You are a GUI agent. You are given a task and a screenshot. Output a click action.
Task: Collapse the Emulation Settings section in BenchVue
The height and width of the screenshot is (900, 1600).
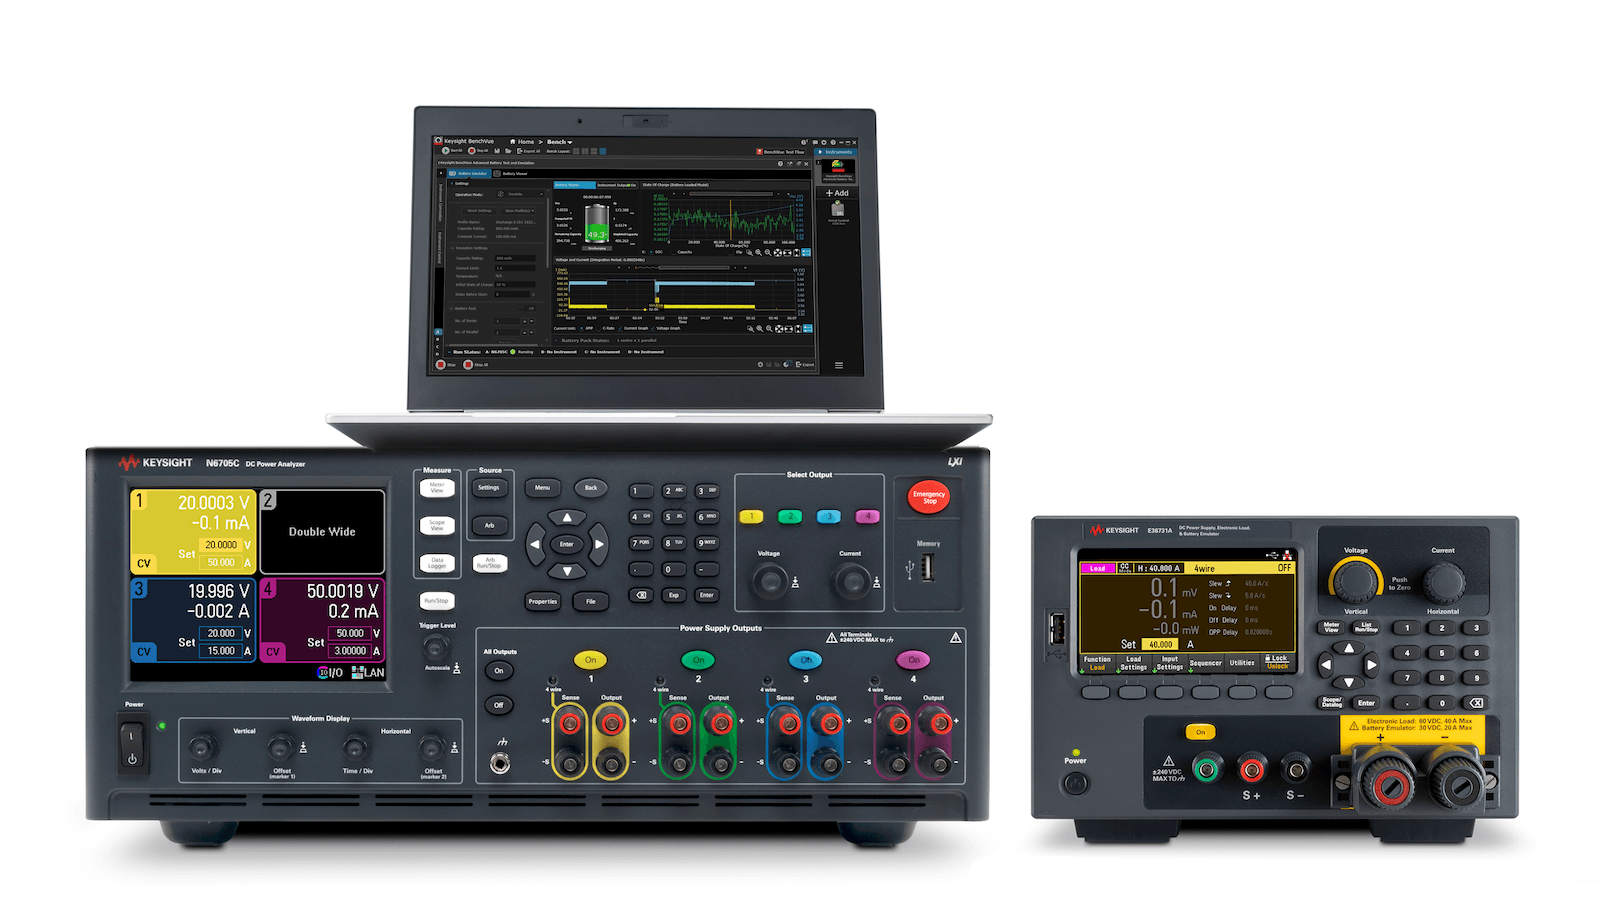point(452,248)
